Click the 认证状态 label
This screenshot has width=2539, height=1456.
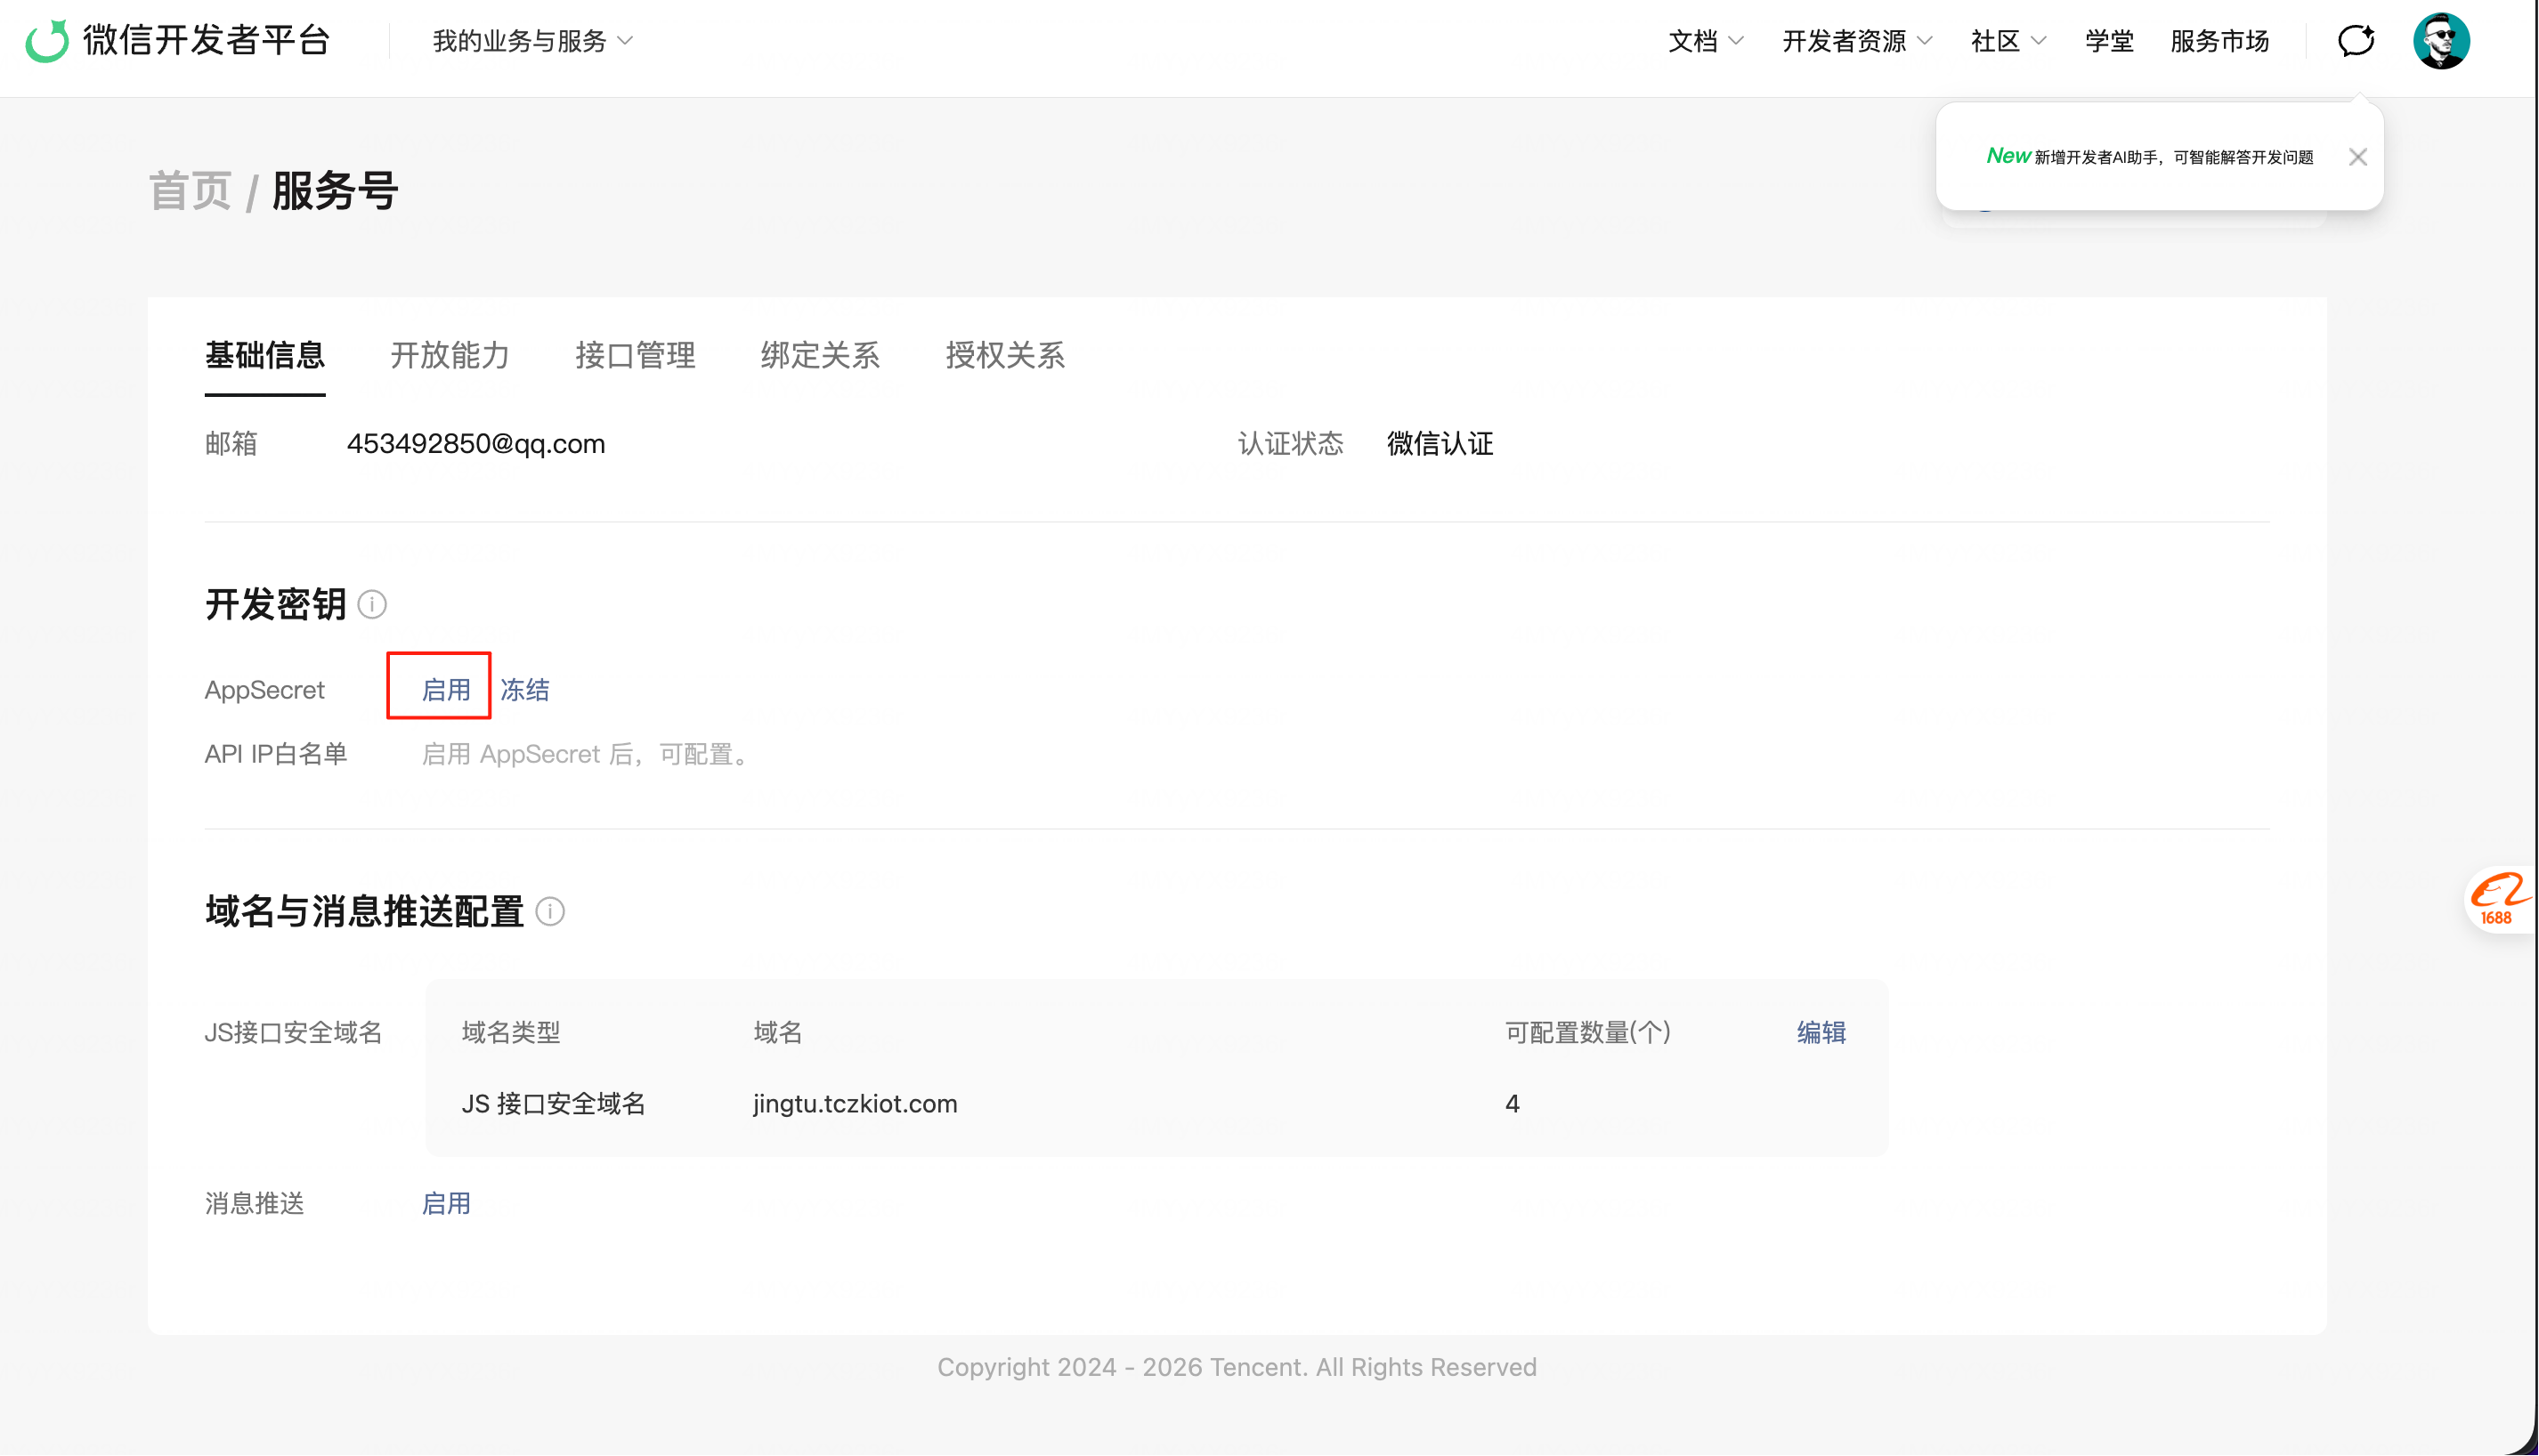(1290, 444)
